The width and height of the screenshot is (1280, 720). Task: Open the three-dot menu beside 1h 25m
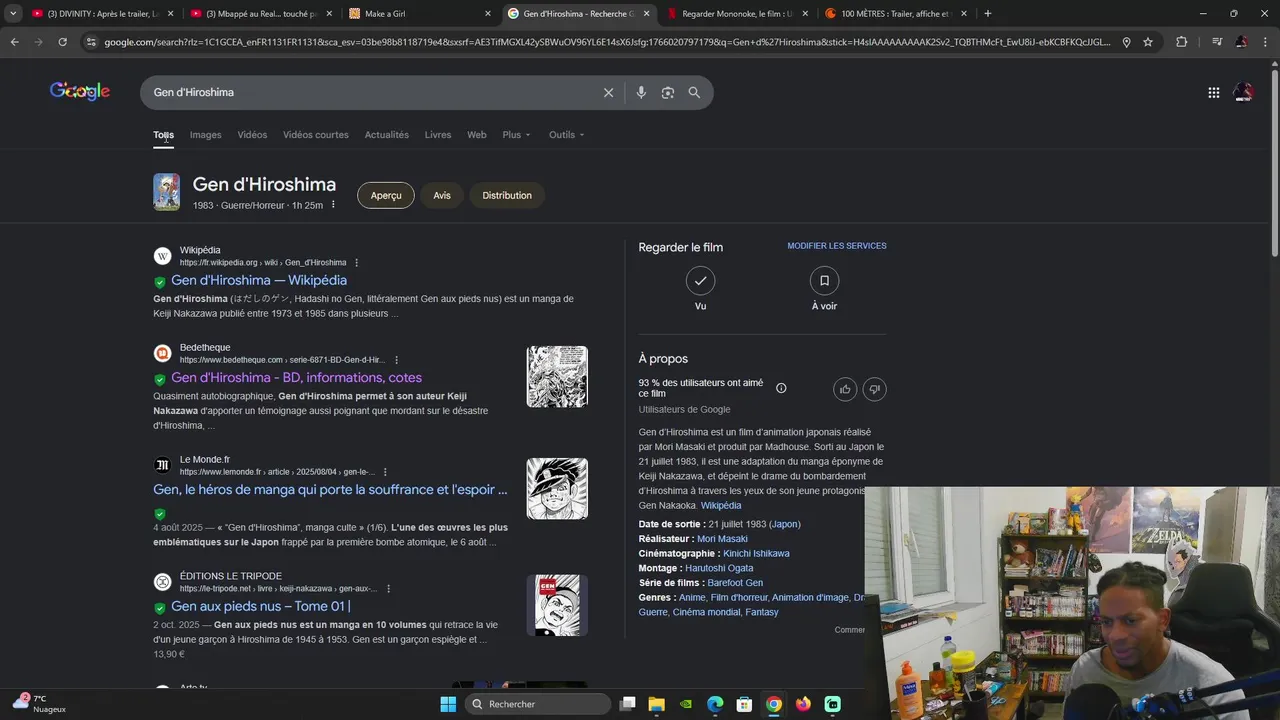tap(333, 205)
